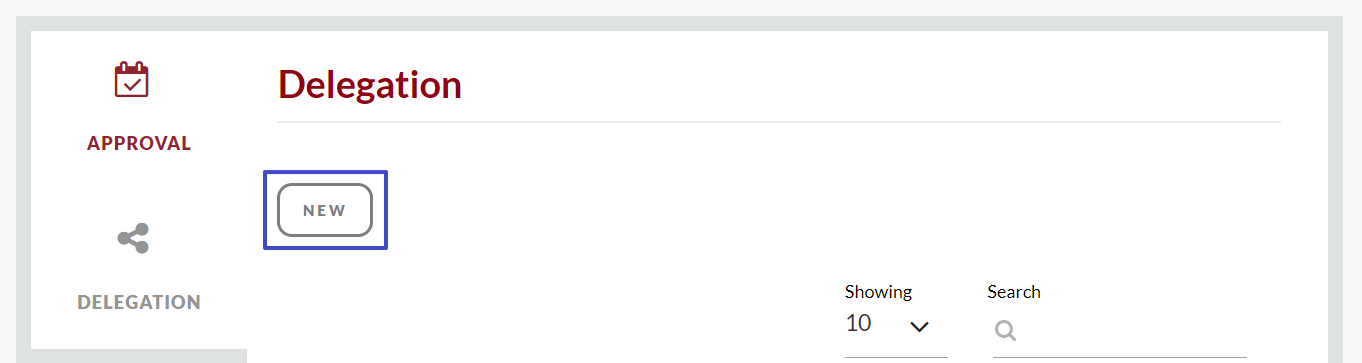The width and height of the screenshot is (1362, 363).
Task: Switch to the APPROVAL sidebar tab
Action: click(x=139, y=110)
